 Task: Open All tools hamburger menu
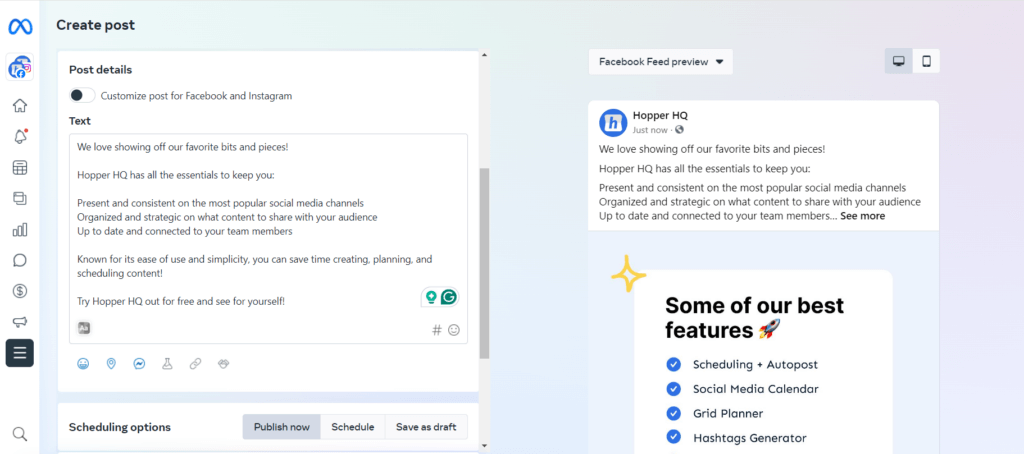pyautogui.click(x=20, y=353)
